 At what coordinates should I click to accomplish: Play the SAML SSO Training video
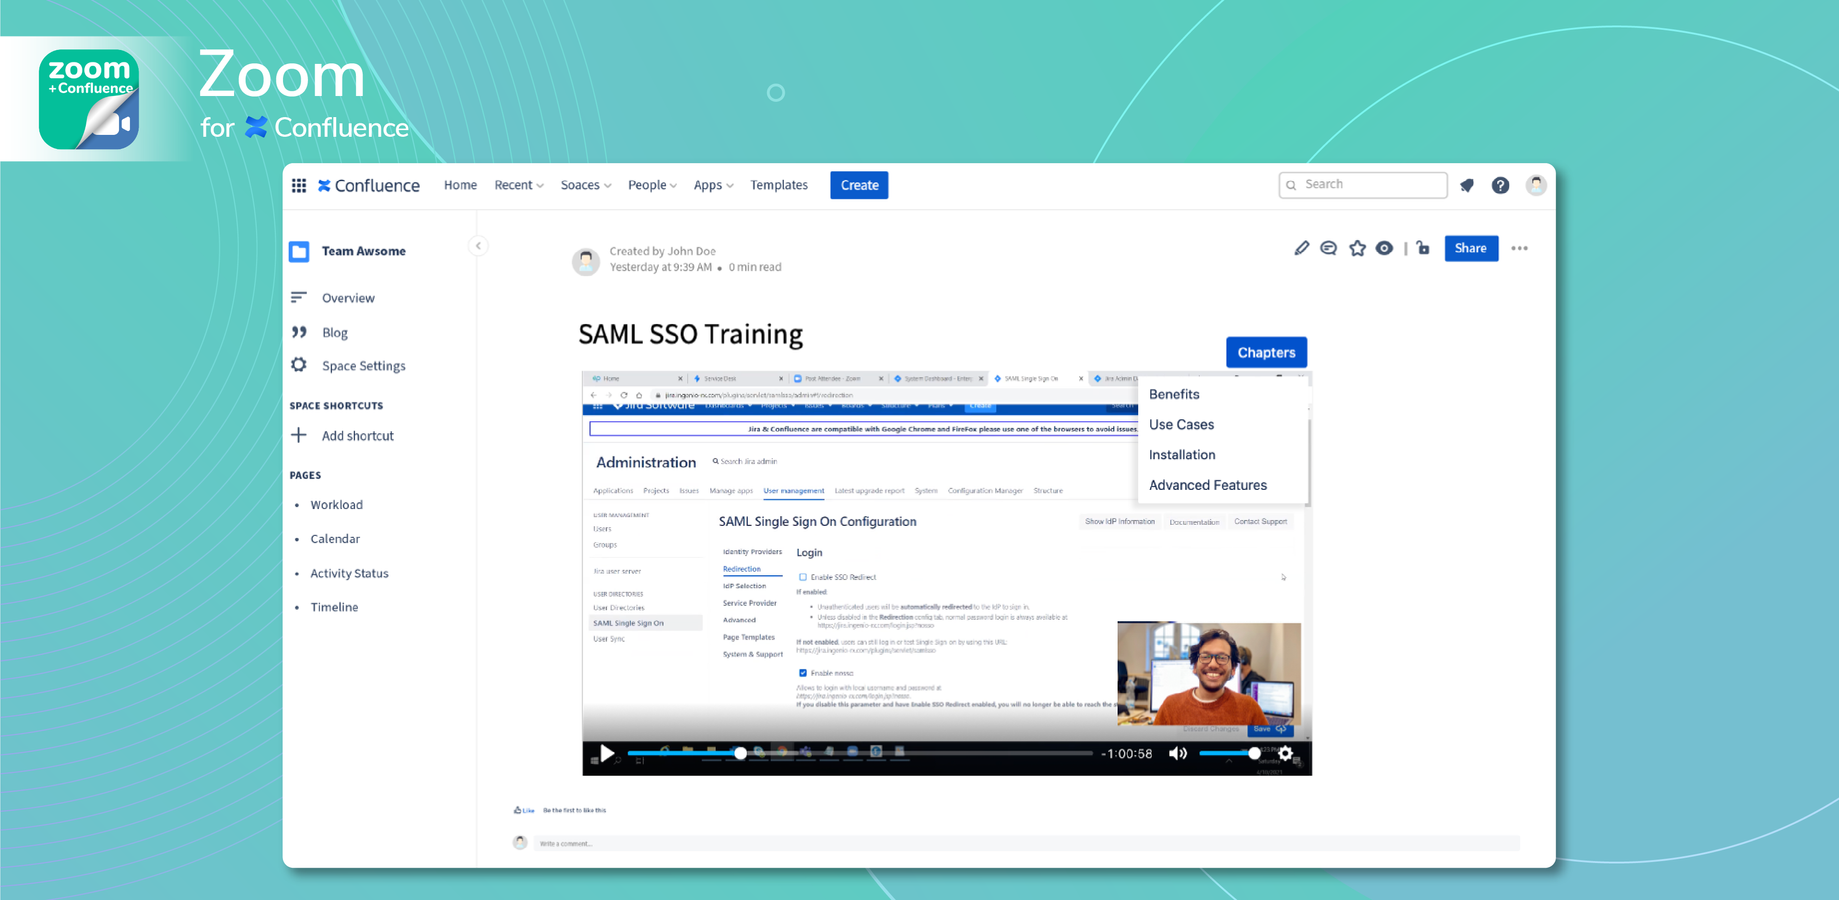pyautogui.click(x=607, y=753)
